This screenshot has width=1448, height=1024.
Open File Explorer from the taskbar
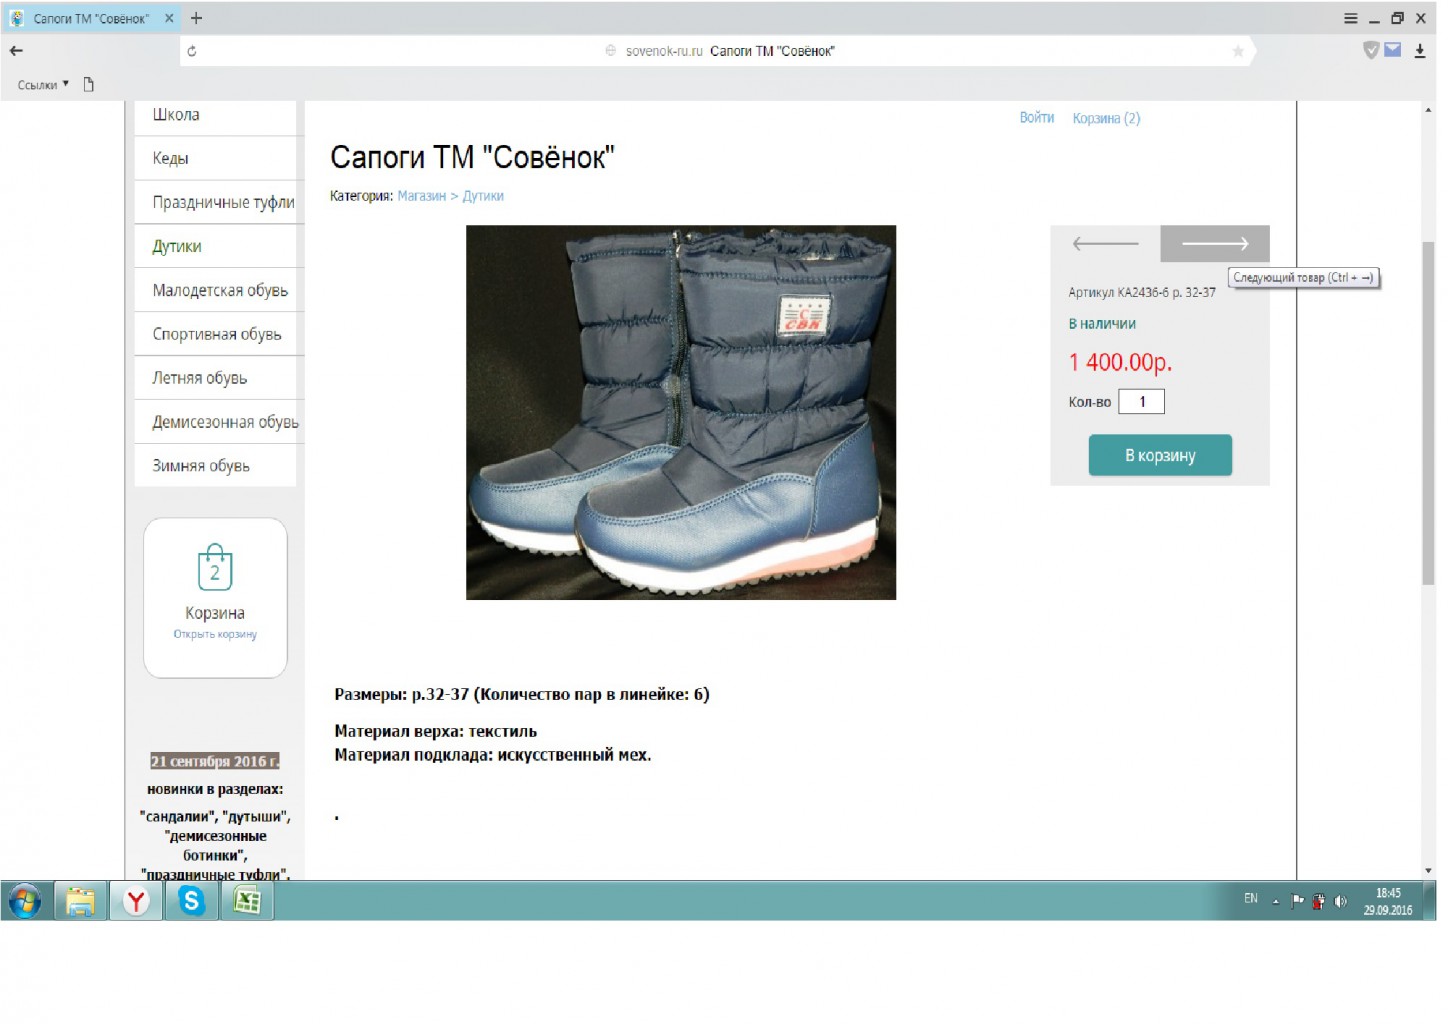(80, 901)
